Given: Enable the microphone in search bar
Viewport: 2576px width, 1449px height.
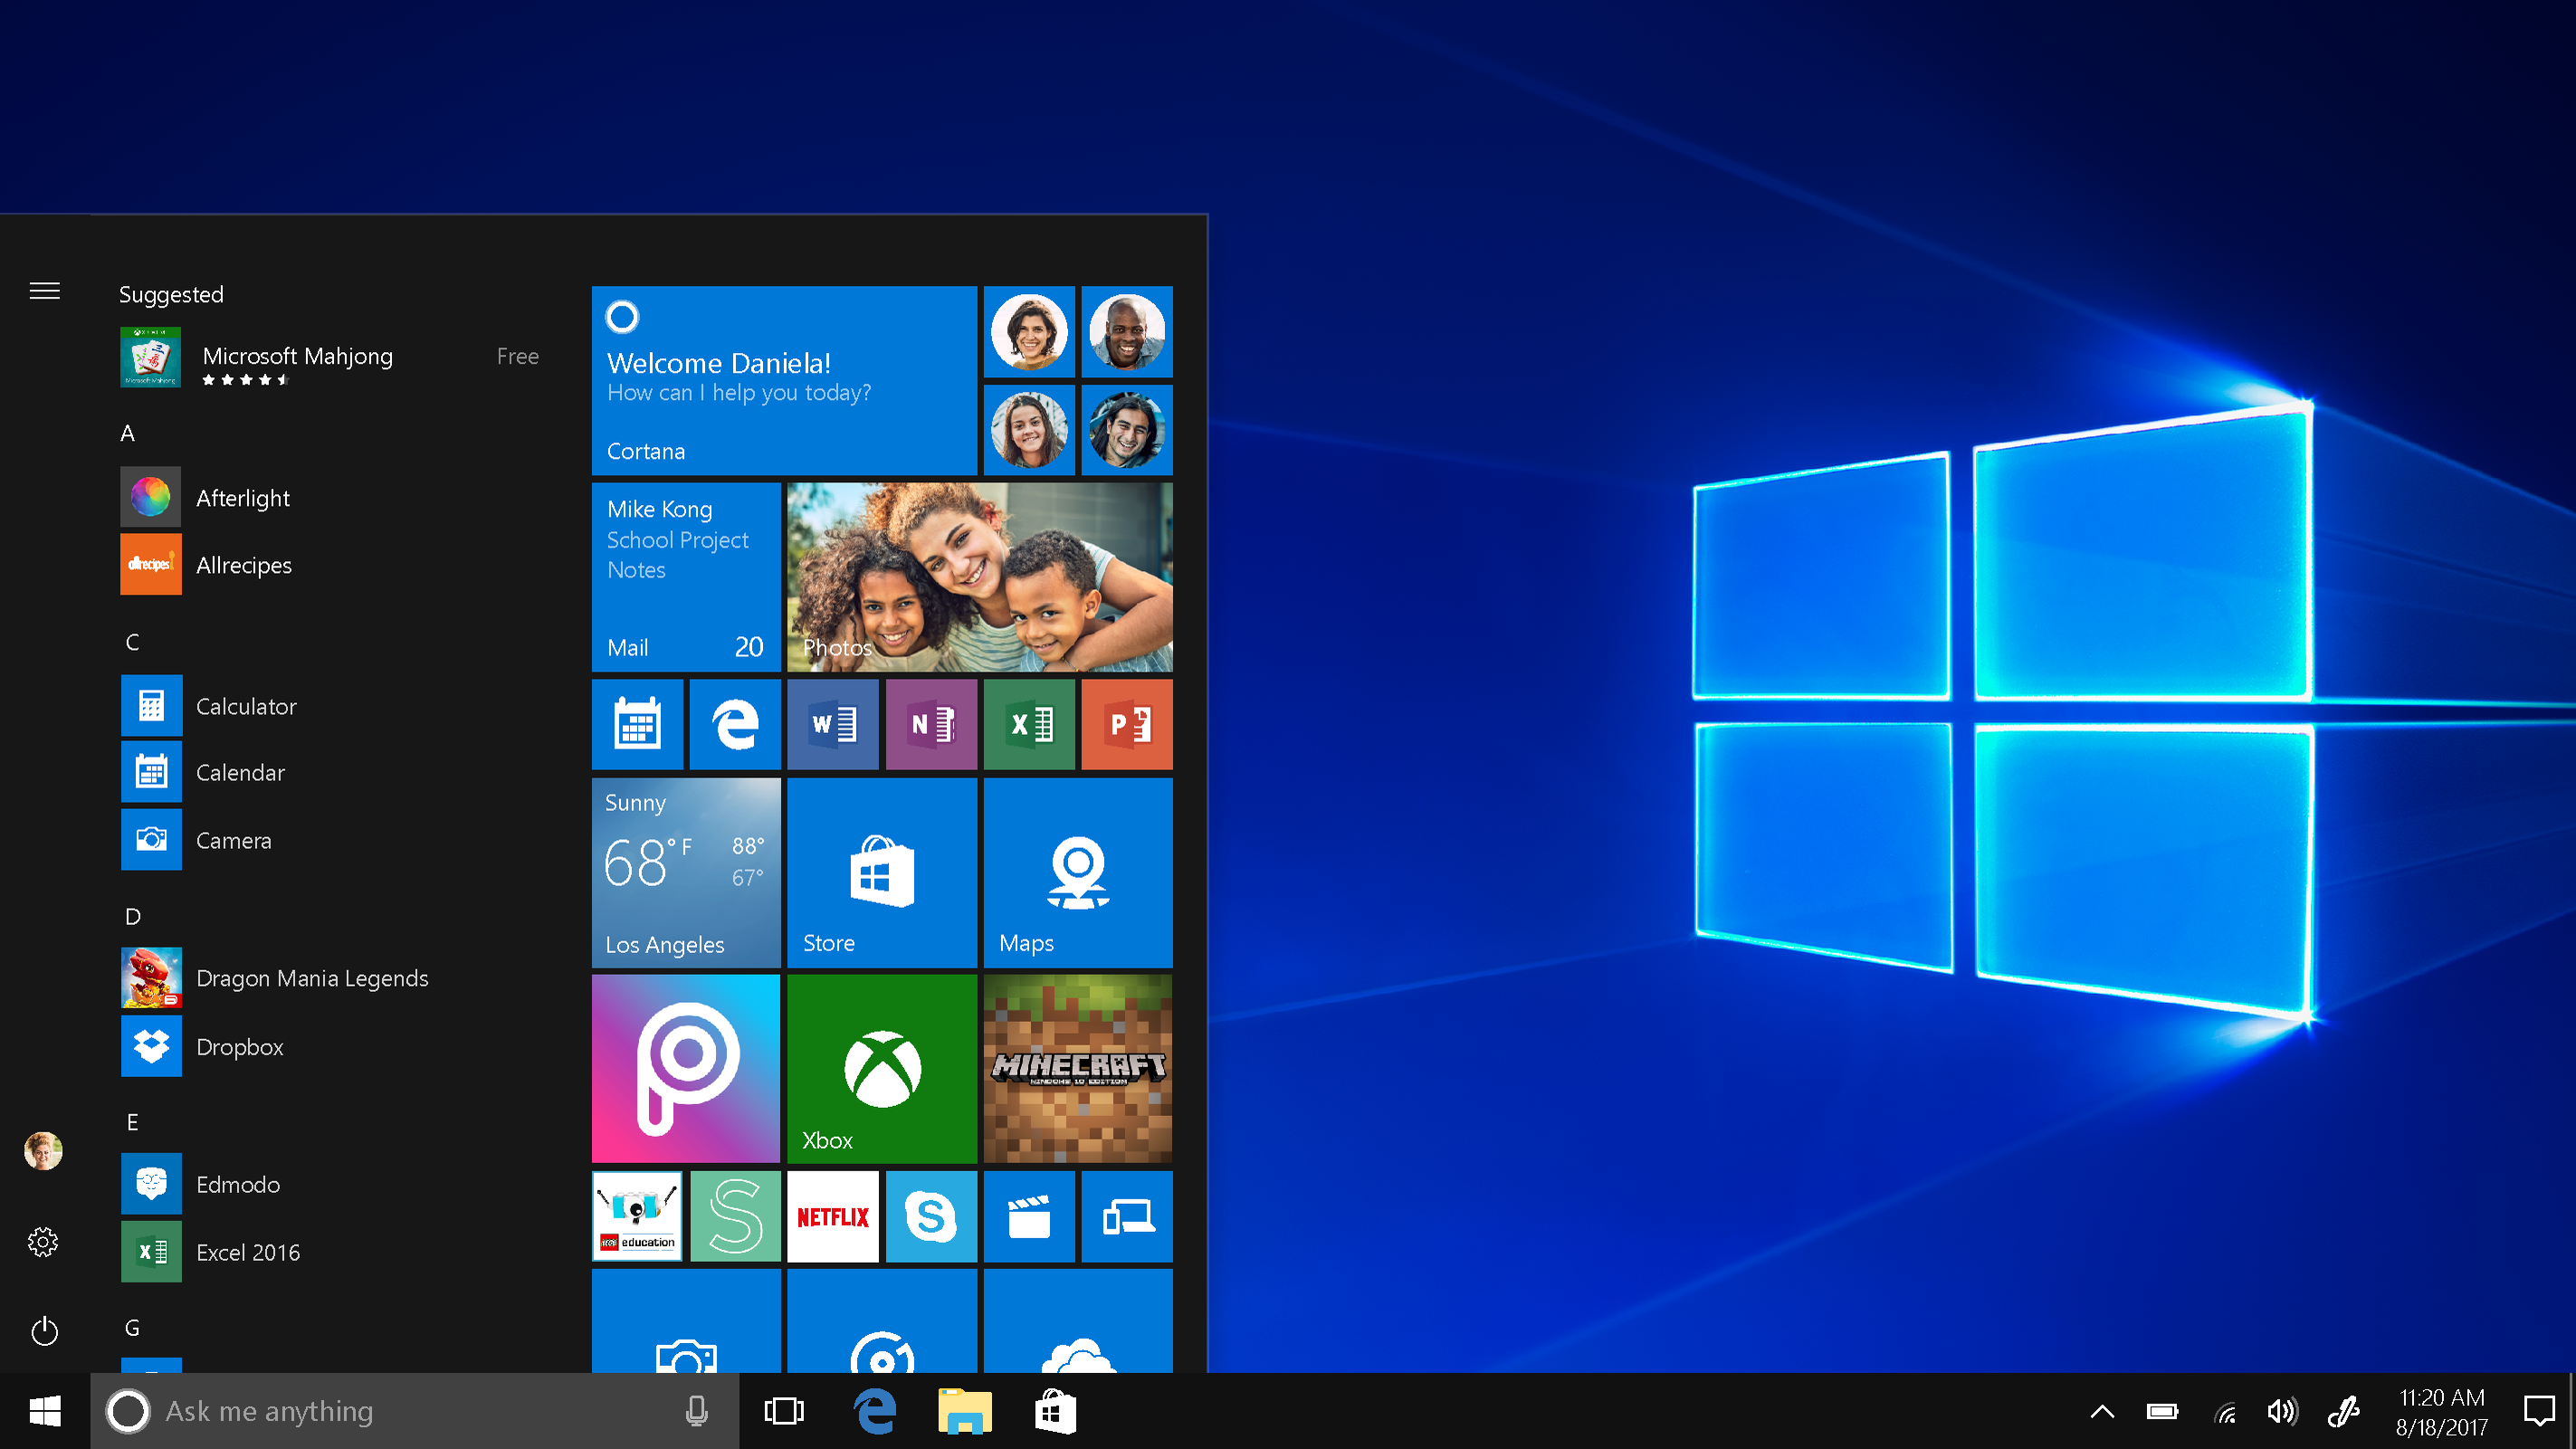Looking at the screenshot, I should (697, 1410).
